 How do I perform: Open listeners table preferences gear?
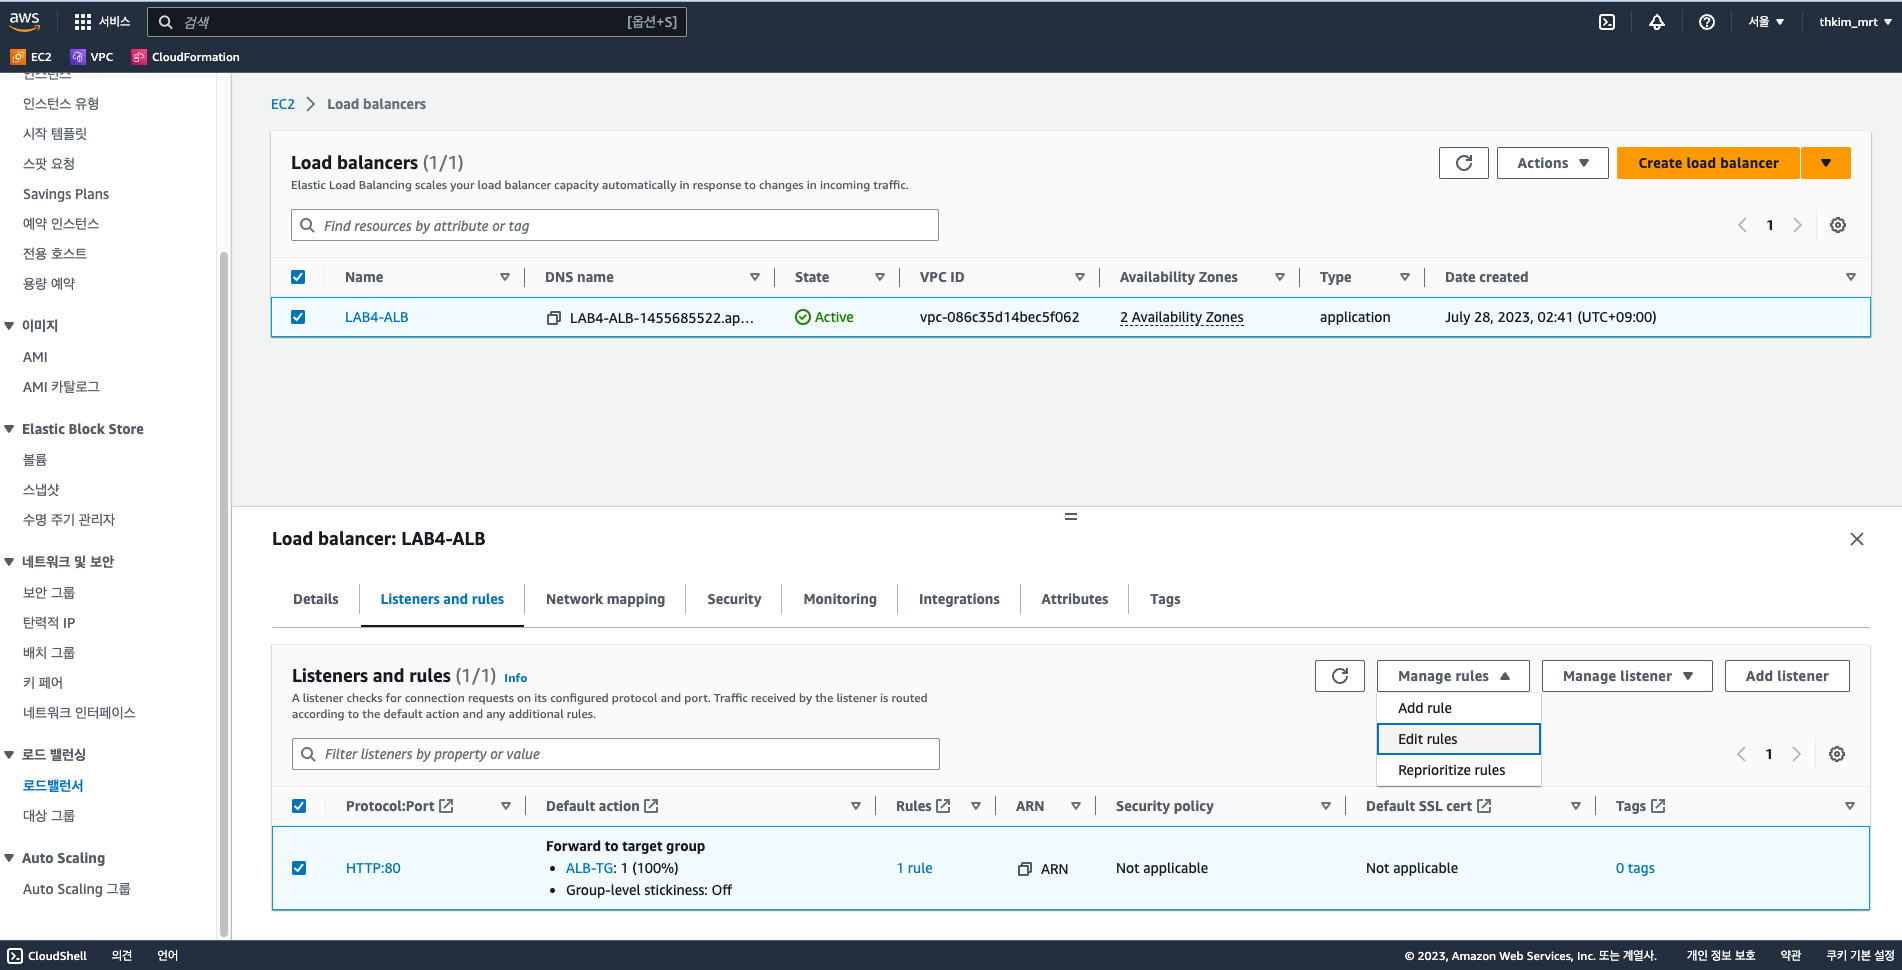click(1837, 754)
